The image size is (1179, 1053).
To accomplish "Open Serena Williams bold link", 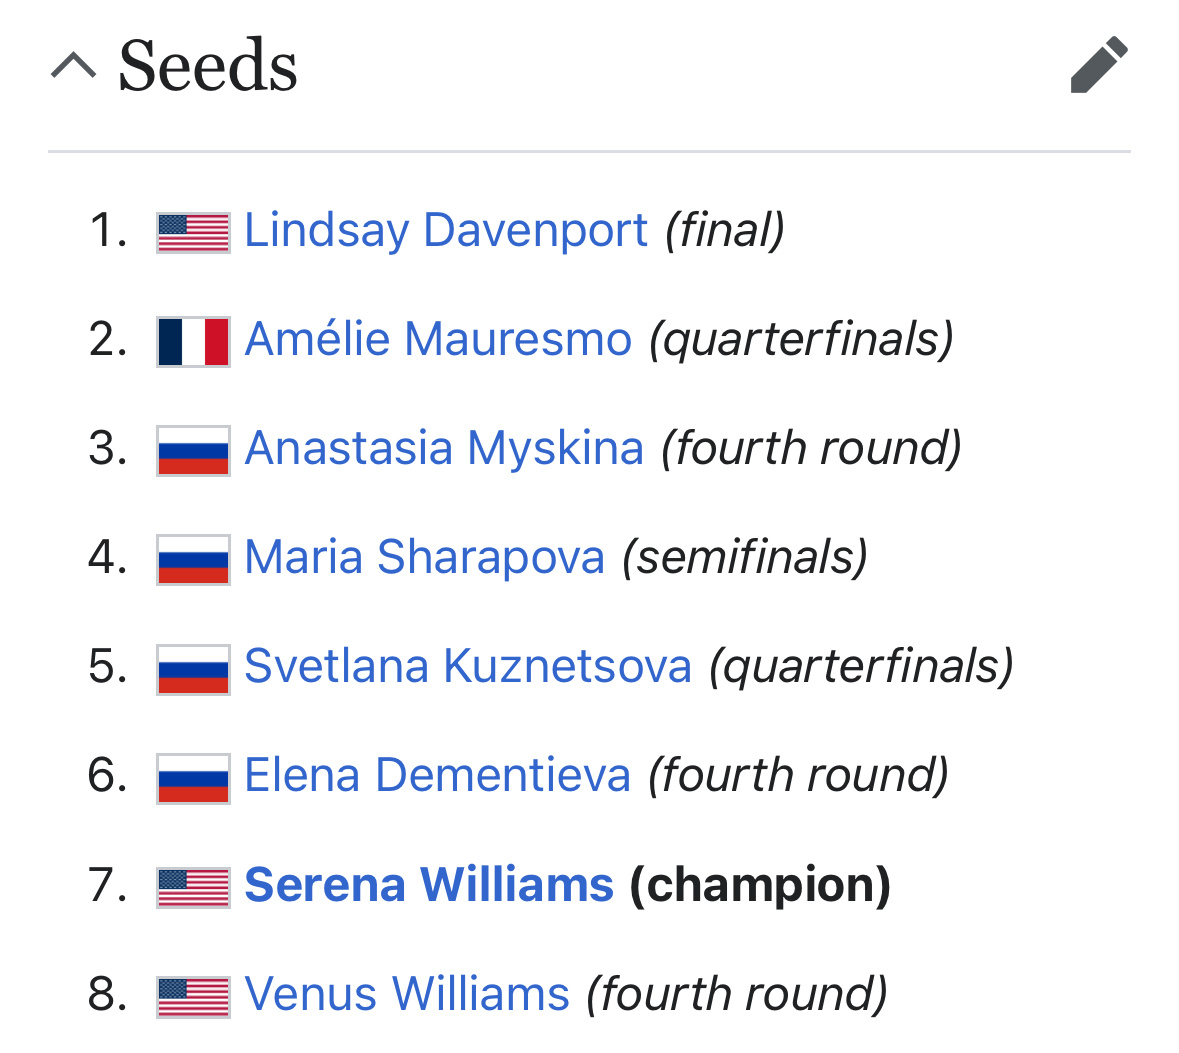I will click(429, 885).
